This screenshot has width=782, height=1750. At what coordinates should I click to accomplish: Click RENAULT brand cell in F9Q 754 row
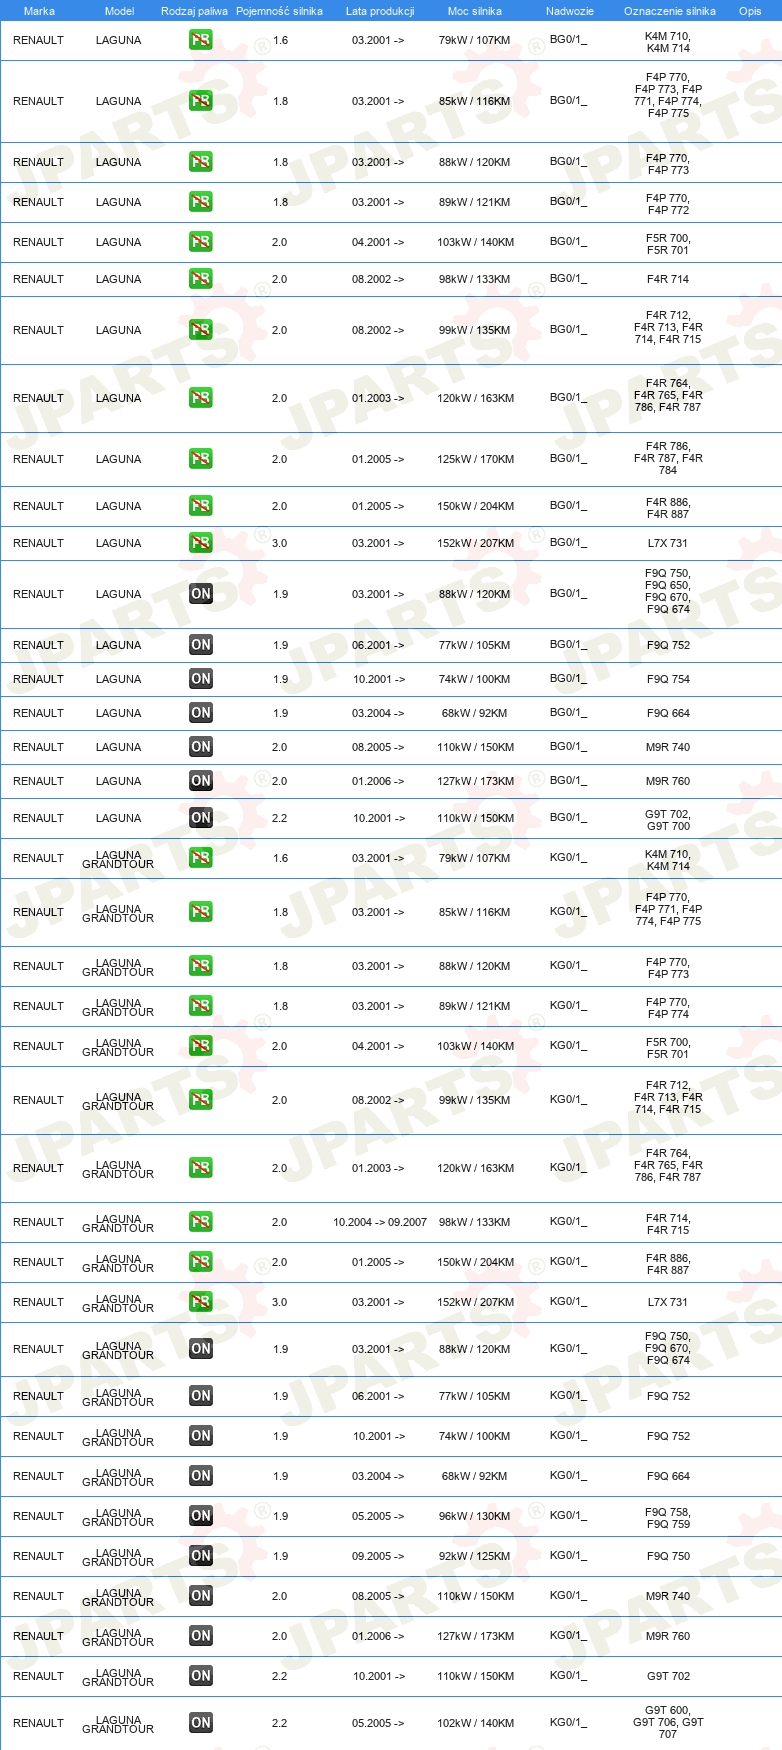pyautogui.click(x=38, y=679)
